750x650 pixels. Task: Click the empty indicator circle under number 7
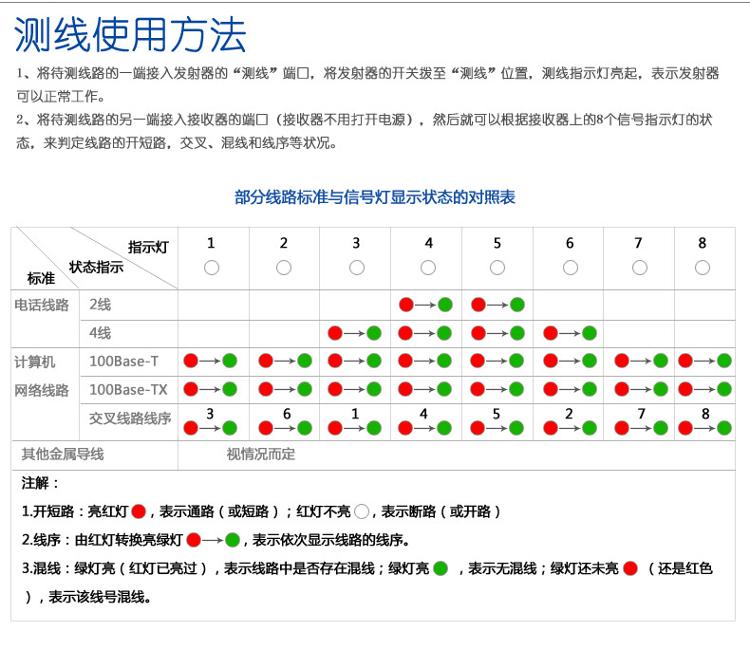(640, 267)
